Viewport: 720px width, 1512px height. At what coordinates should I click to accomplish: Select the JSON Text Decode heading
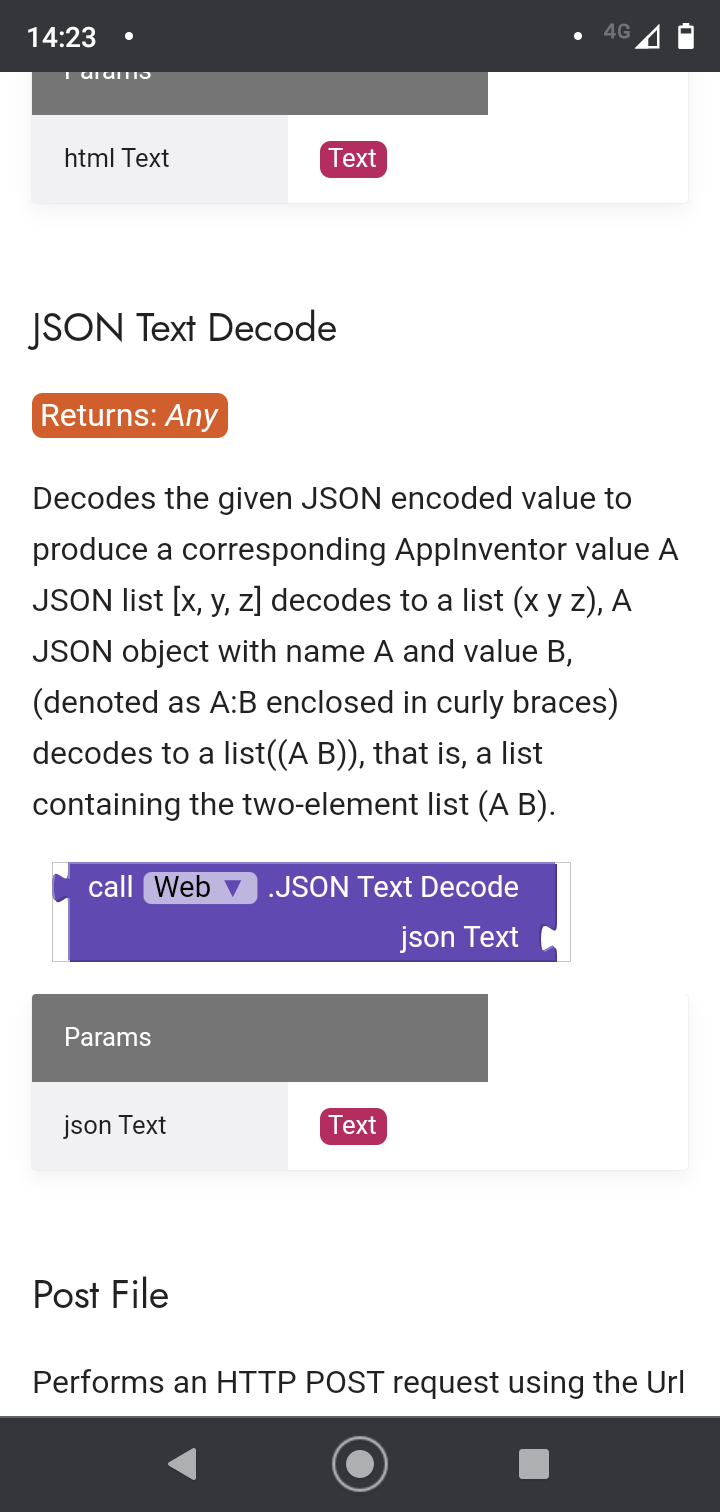pos(184,328)
